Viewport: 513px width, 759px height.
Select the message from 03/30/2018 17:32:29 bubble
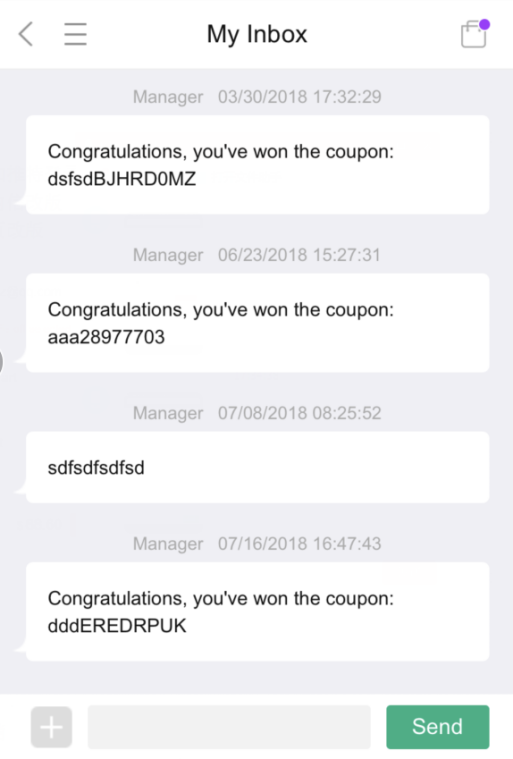pyautogui.click(x=257, y=165)
